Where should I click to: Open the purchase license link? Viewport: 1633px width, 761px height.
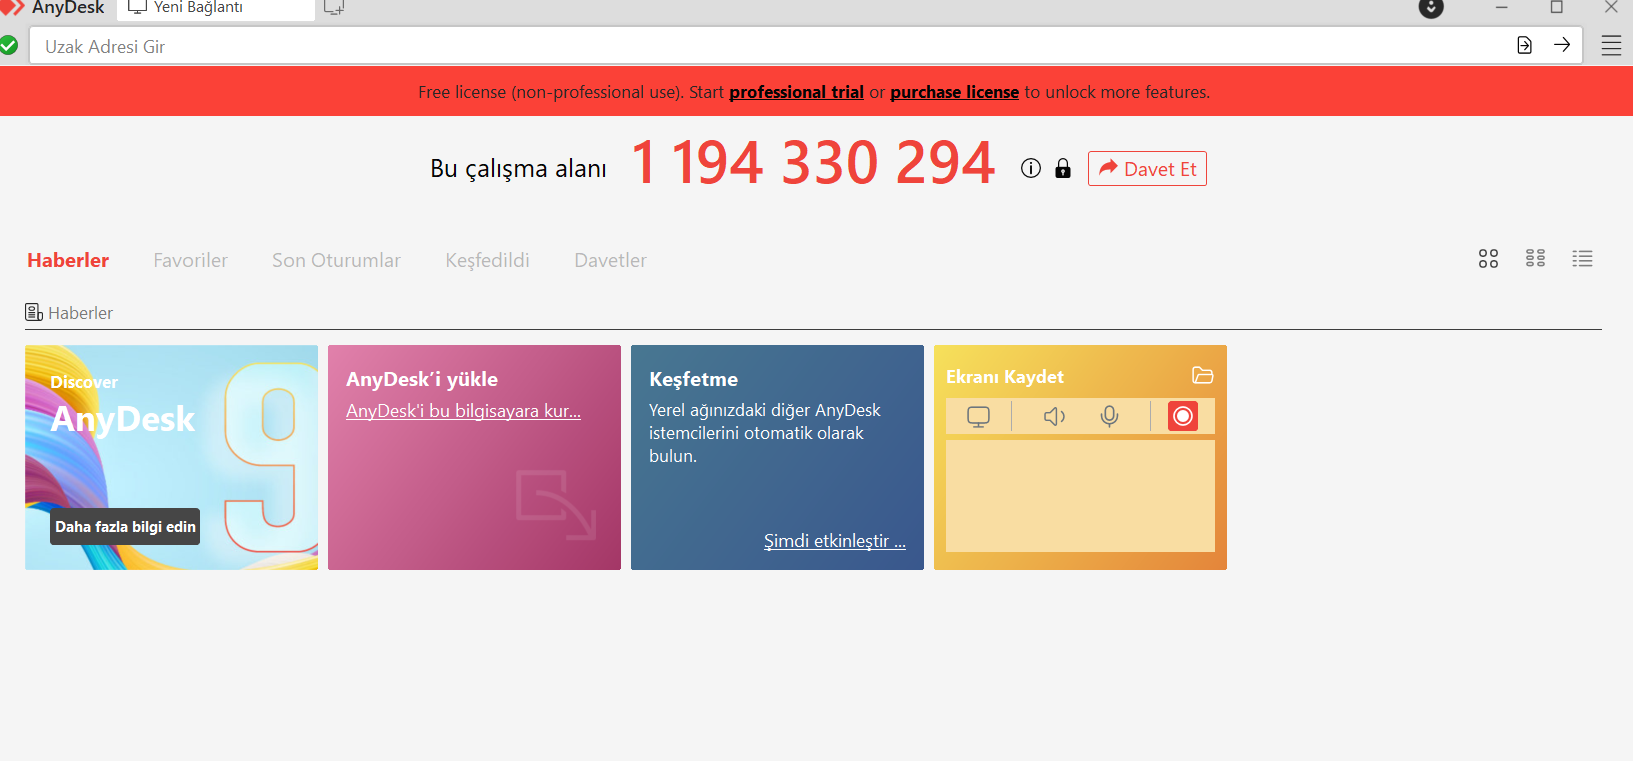click(954, 92)
